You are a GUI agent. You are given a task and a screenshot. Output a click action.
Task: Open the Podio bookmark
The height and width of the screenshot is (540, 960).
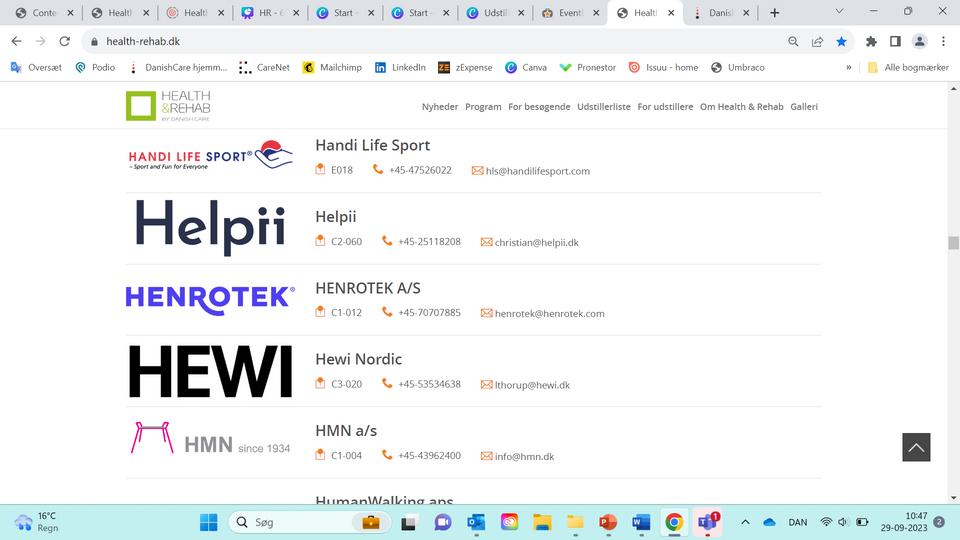pos(95,67)
